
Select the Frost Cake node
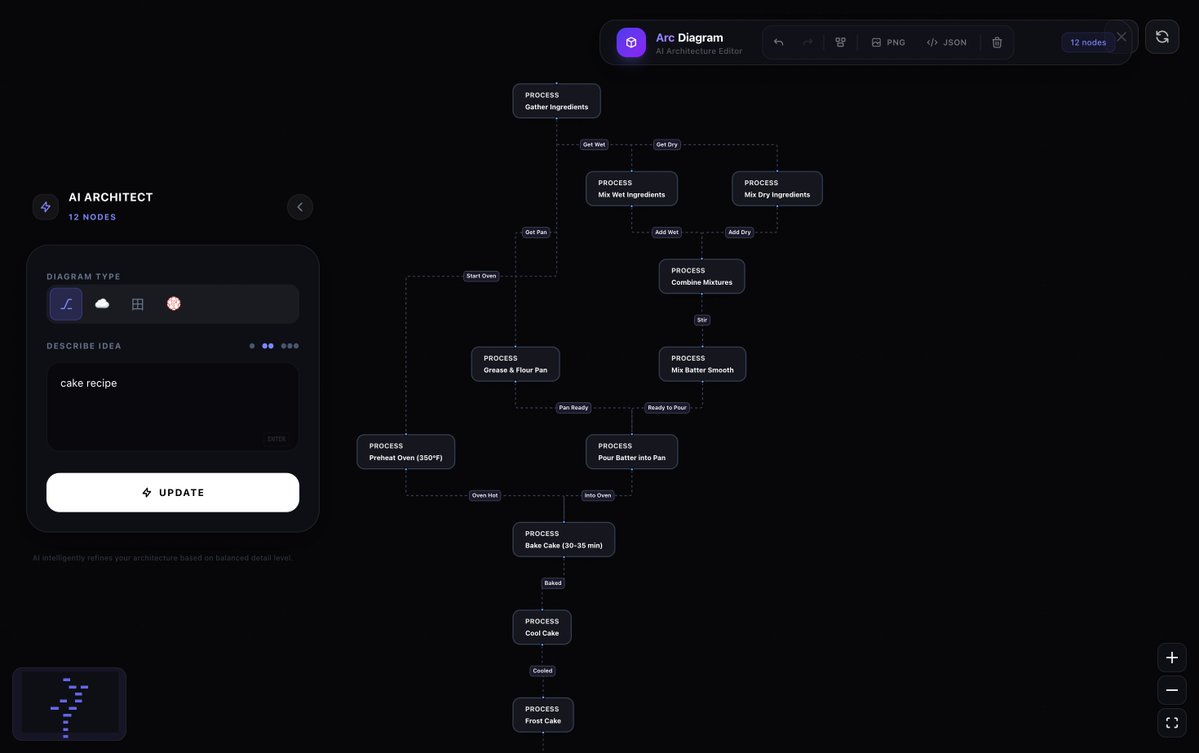click(543, 715)
